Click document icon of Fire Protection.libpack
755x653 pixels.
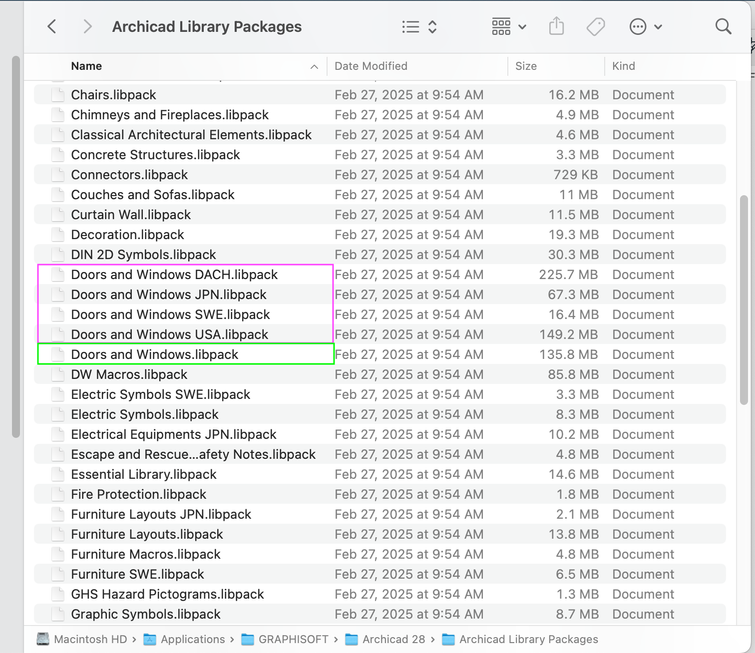pos(58,495)
